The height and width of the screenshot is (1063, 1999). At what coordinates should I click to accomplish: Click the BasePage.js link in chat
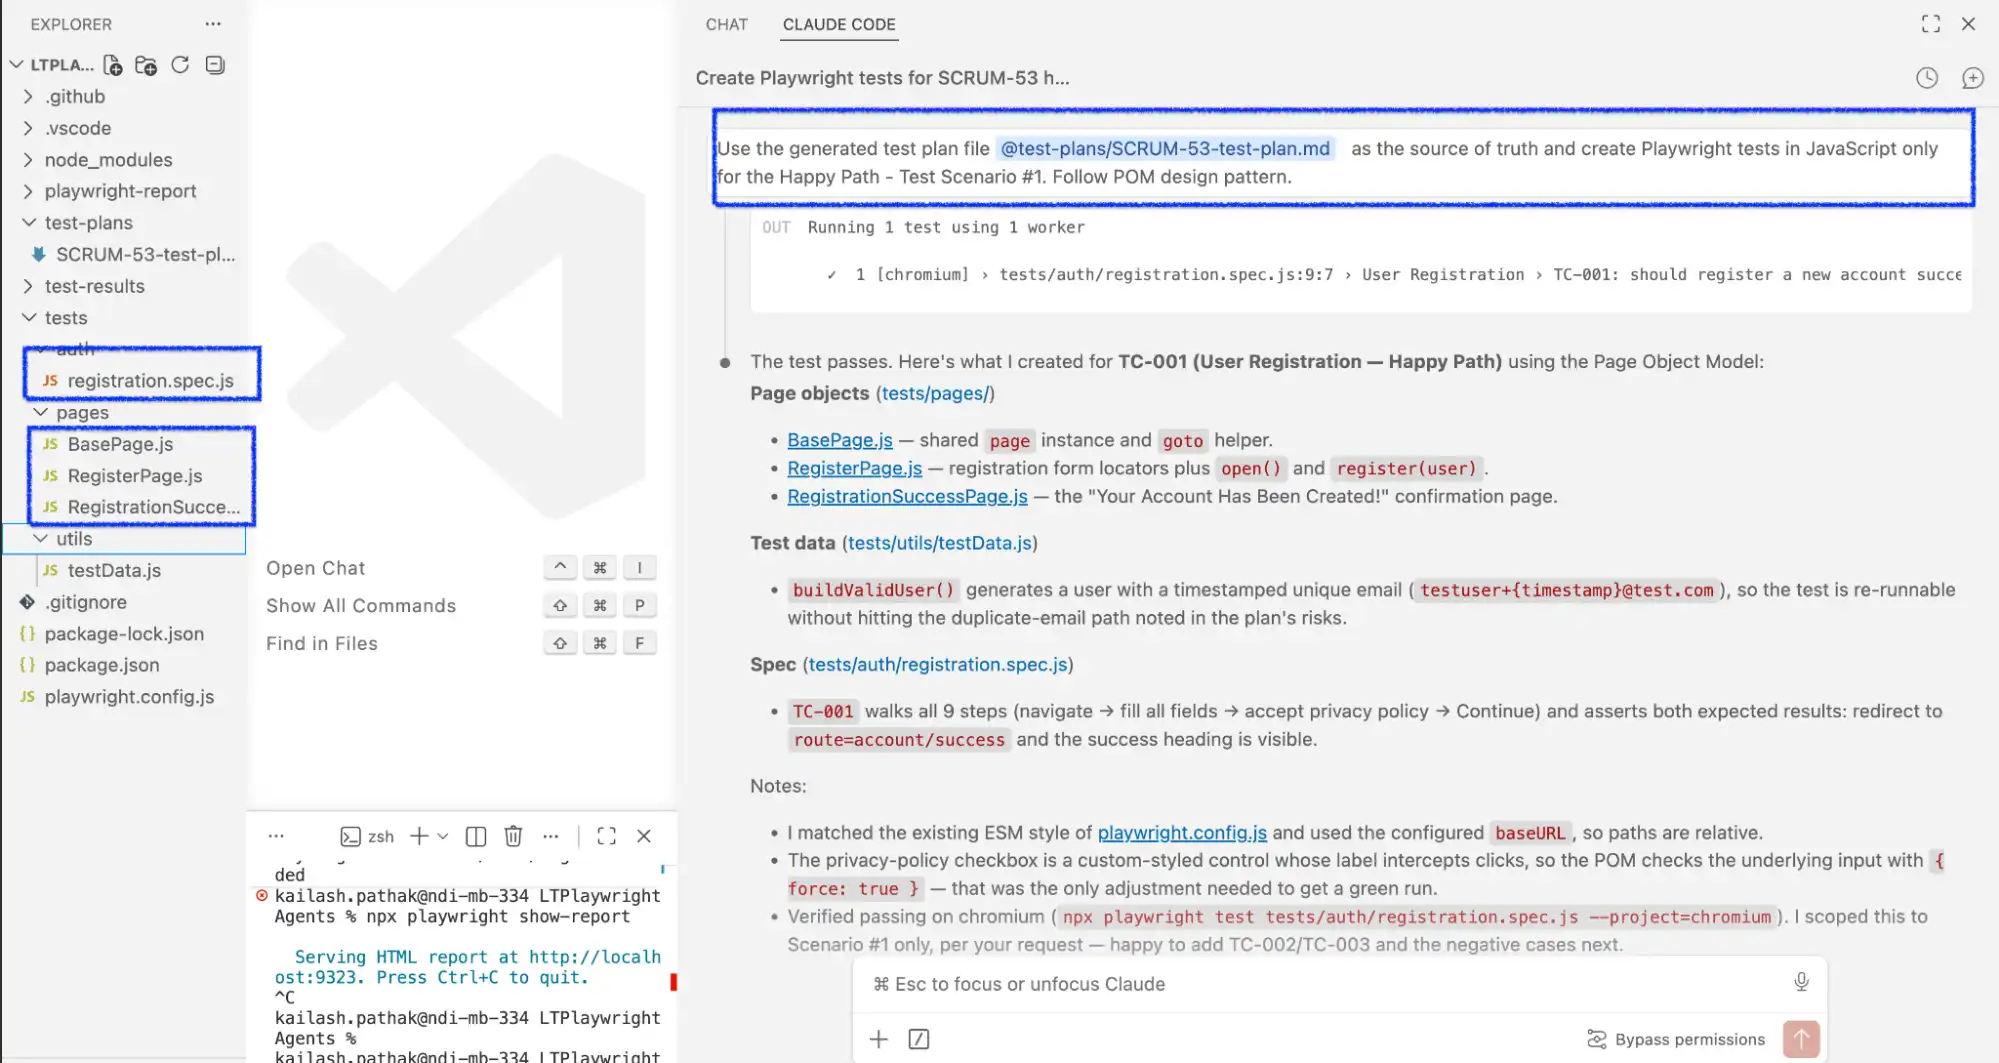coord(839,440)
